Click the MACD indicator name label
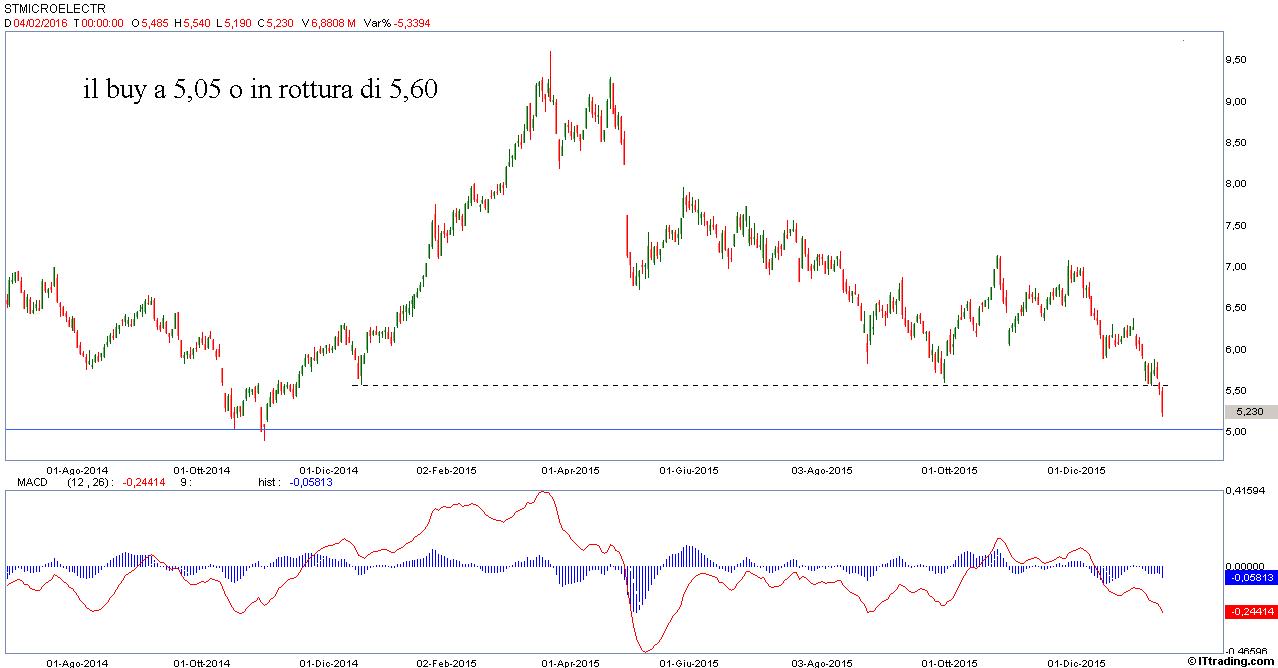 [33, 482]
